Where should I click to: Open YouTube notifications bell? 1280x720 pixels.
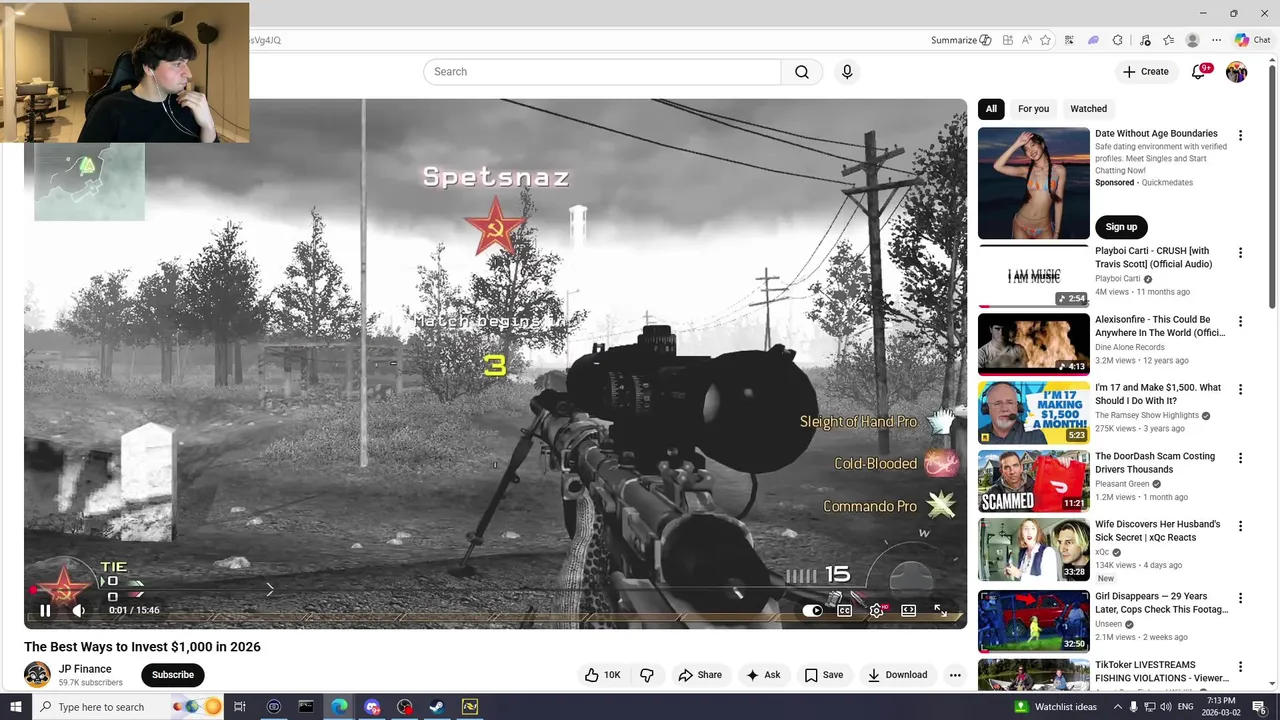point(1199,72)
